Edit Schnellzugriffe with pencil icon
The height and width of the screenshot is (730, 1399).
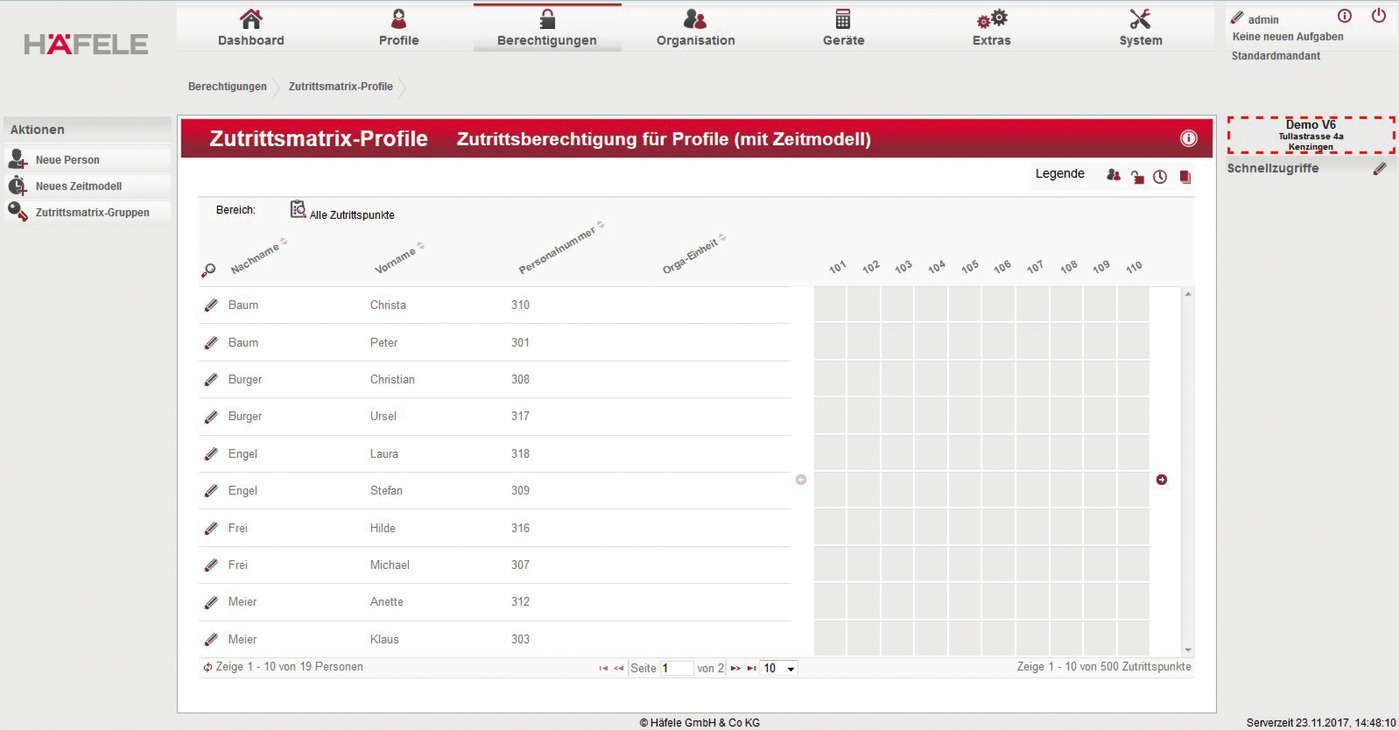(1379, 169)
